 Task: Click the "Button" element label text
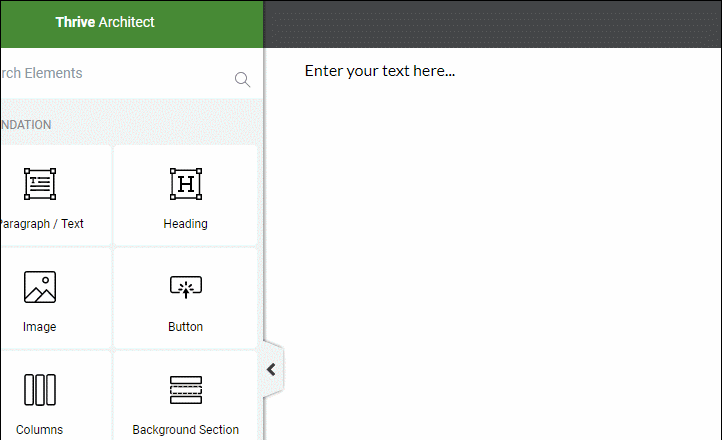(x=185, y=327)
